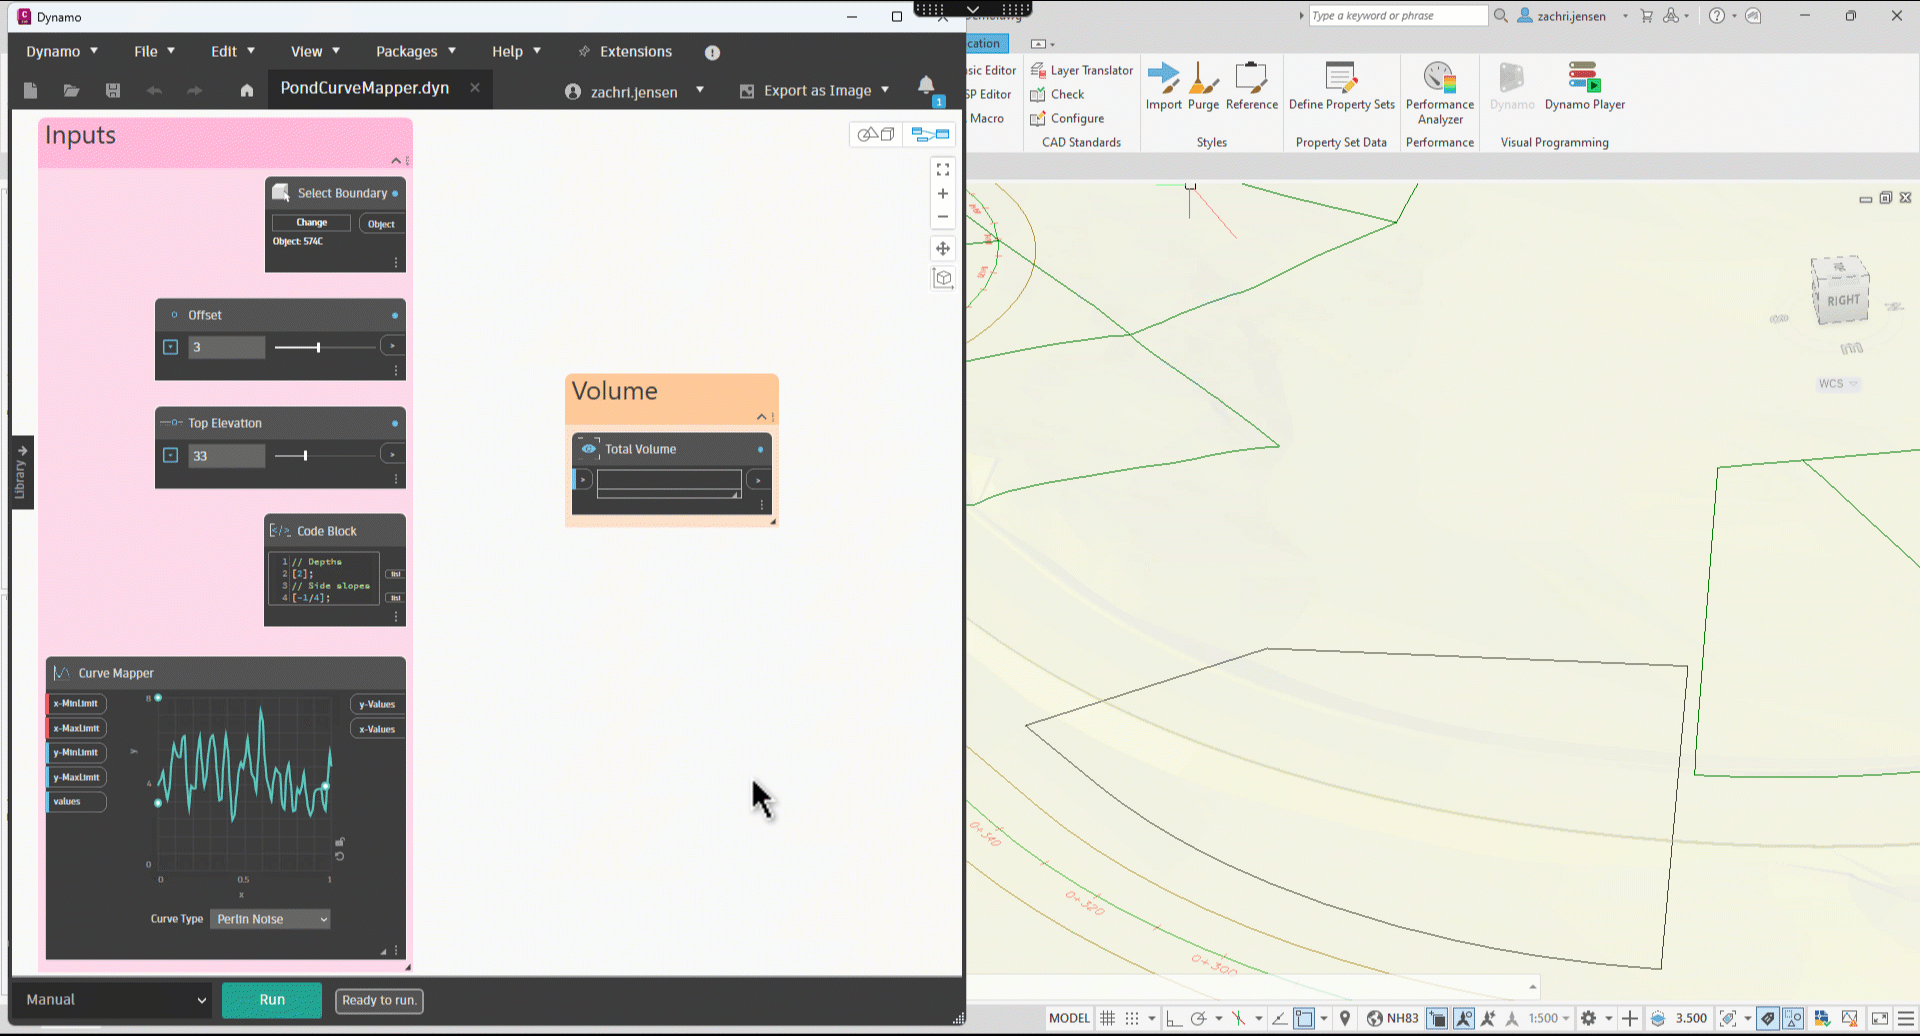Undo the last action in Dynamo
The width and height of the screenshot is (1920, 1036).
tap(154, 91)
